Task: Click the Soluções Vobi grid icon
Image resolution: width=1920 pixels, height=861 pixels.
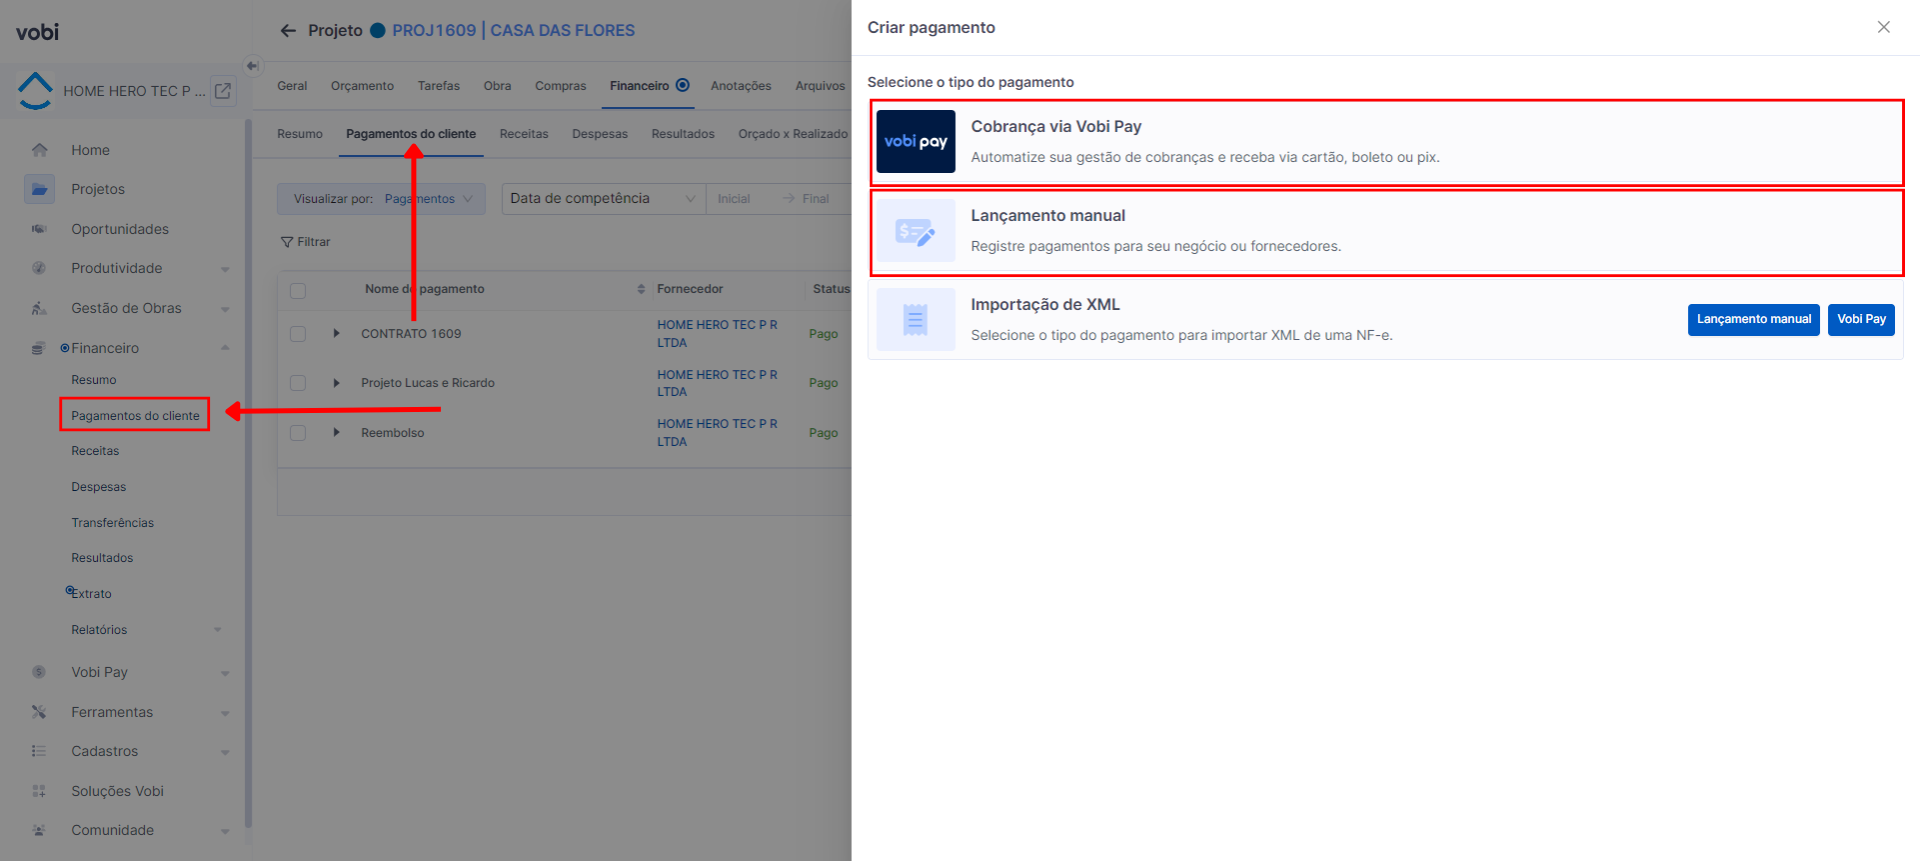Action: pyautogui.click(x=39, y=791)
